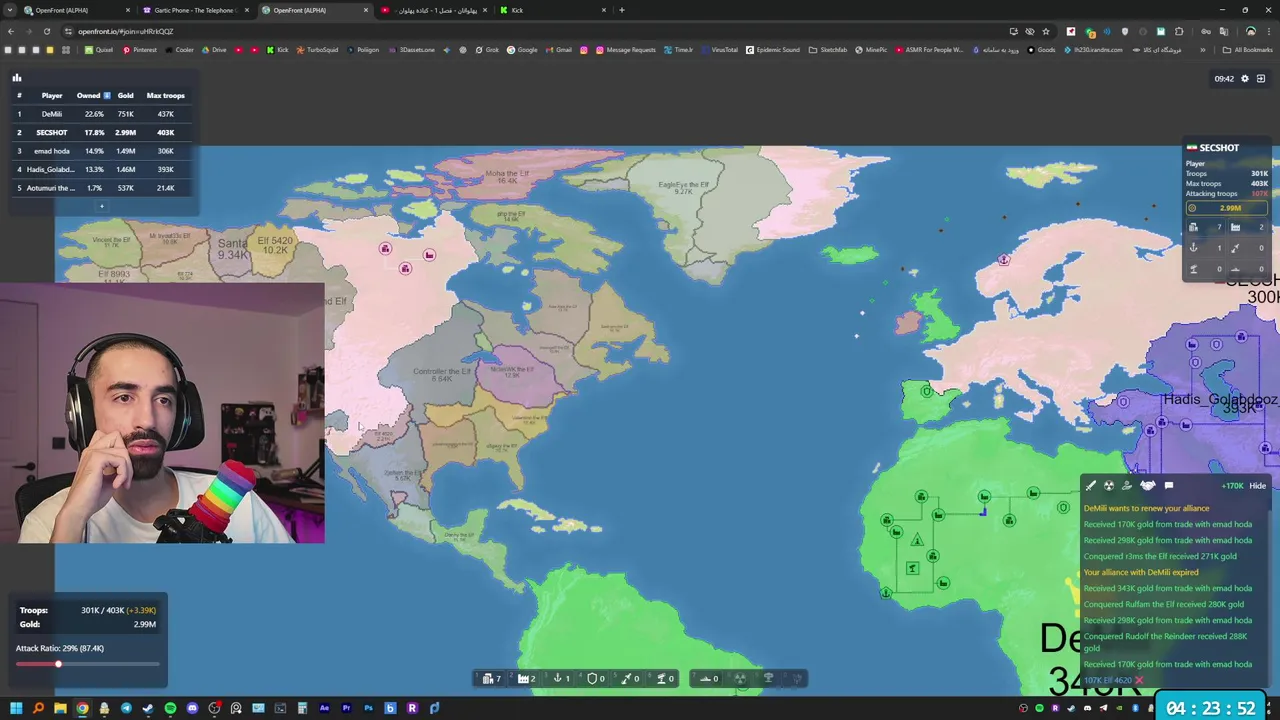Select Aotumuri the... row in leaderboard
Viewport: 1280px width, 720px height.
click(101, 188)
